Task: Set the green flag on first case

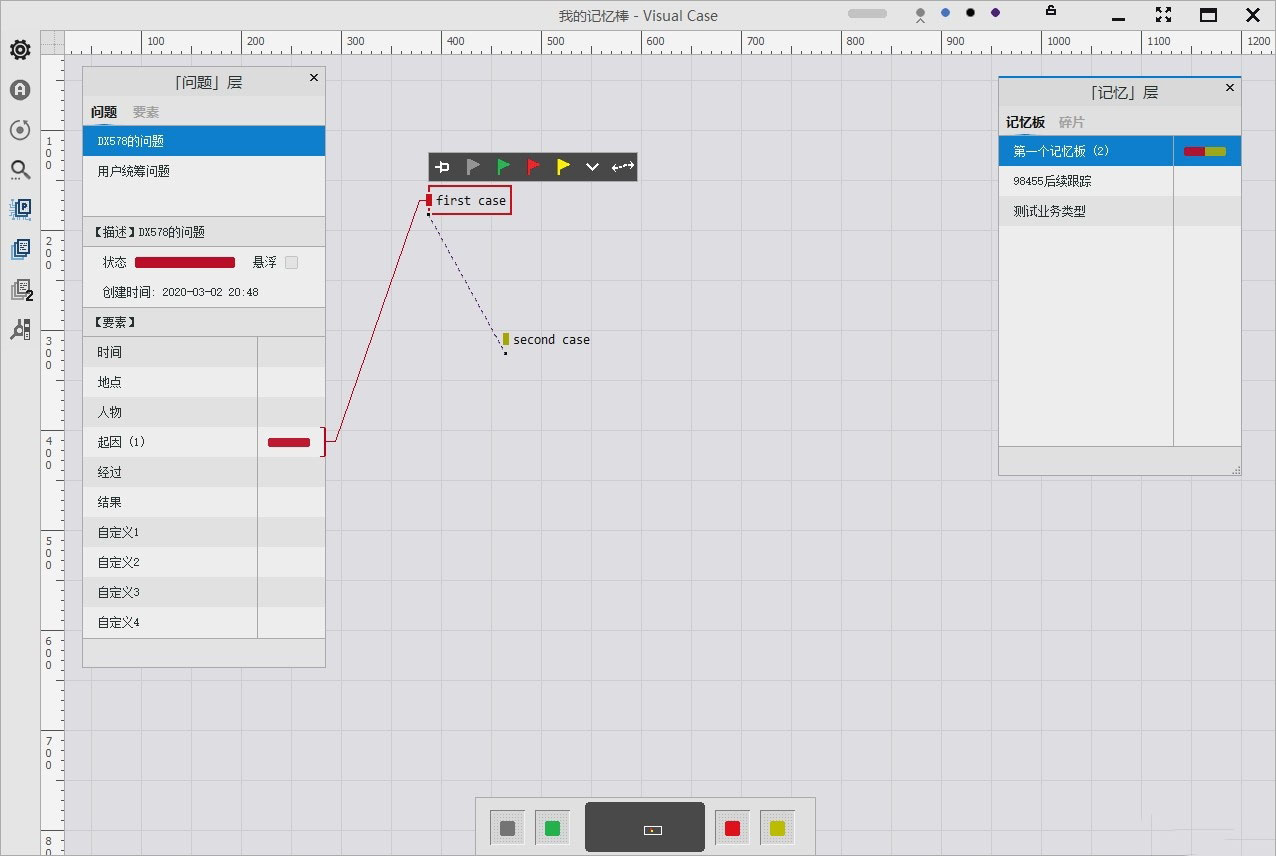Action: [x=503, y=167]
